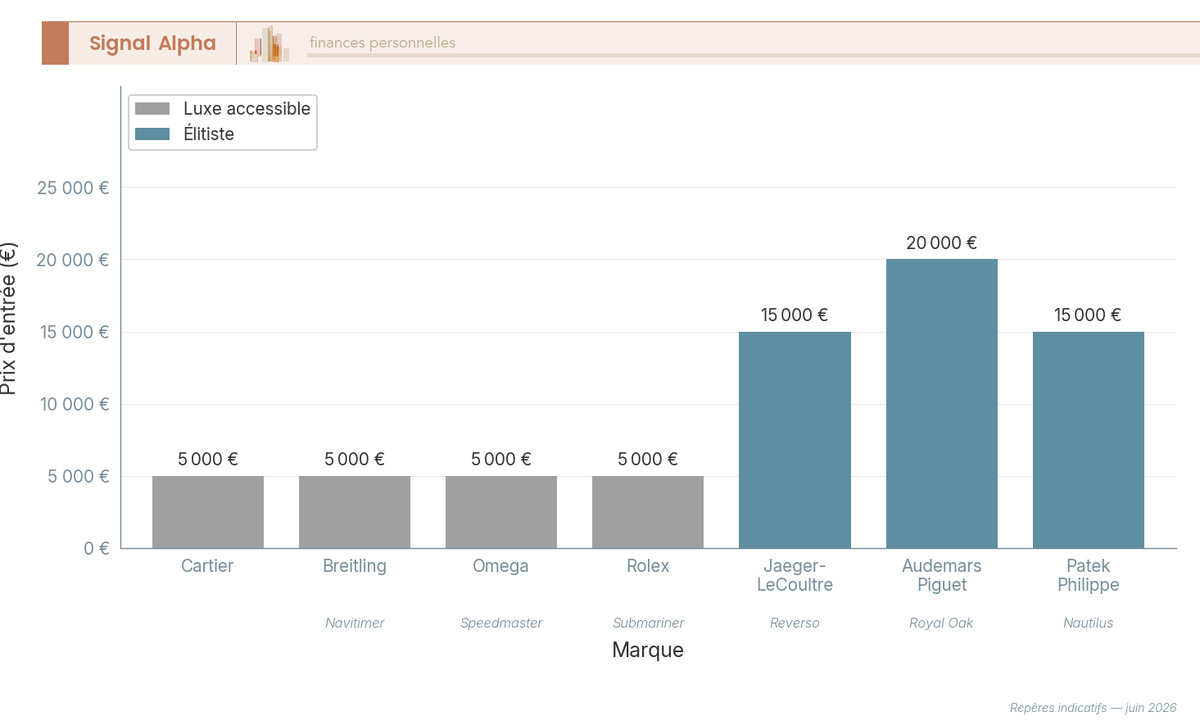Viewport: 1200px width, 721px height.
Task: Click the 'Nautilus' model caption
Action: point(1088,623)
